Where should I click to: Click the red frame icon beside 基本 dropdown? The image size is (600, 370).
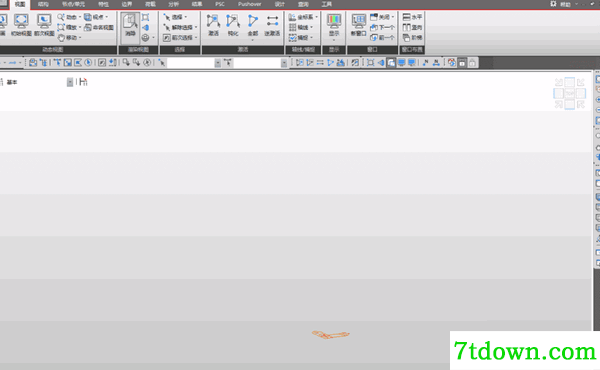[x=83, y=82]
